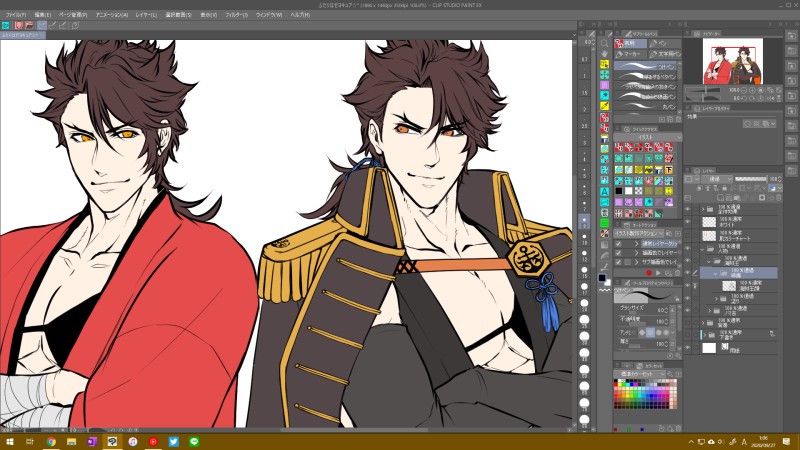The image size is (800, 450).
Task: Open ウィンドウ(W) menu
Action: pyautogui.click(x=269, y=15)
